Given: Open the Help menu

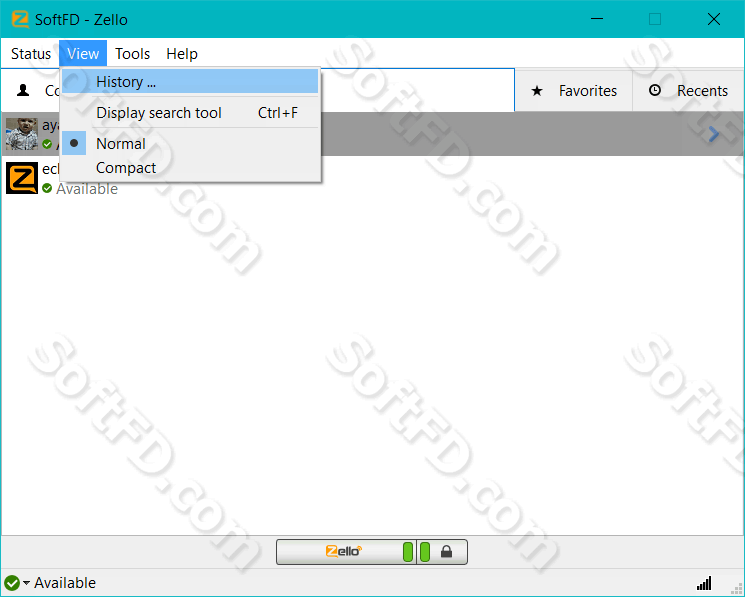Looking at the screenshot, I should [x=182, y=54].
